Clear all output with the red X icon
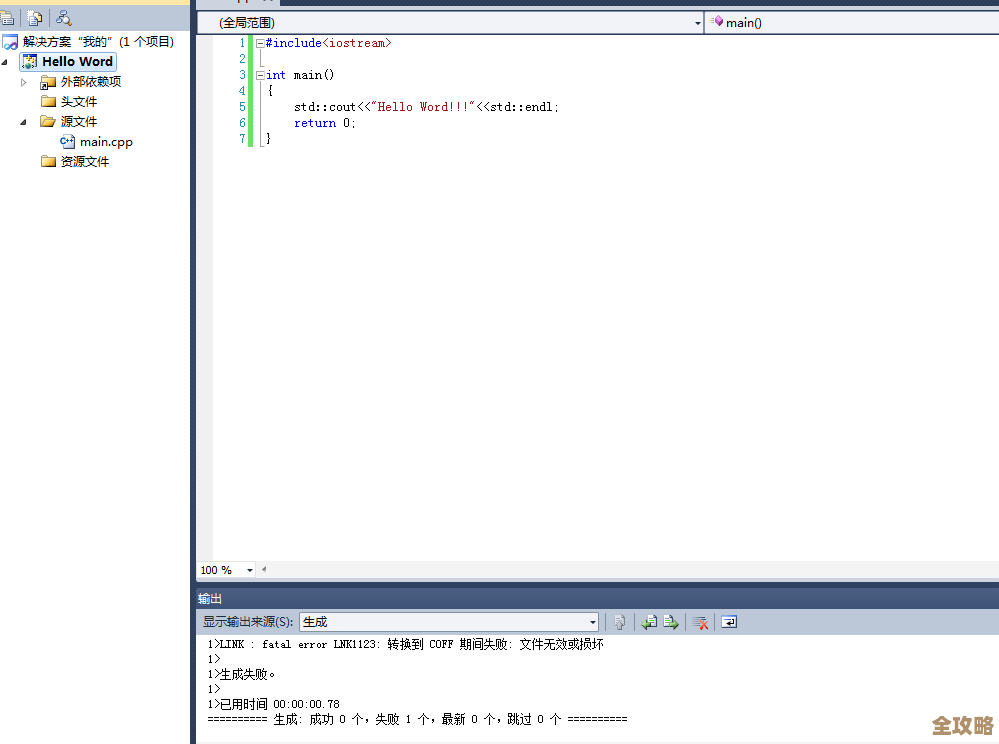The width and height of the screenshot is (999, 744). tap(701, 622)
